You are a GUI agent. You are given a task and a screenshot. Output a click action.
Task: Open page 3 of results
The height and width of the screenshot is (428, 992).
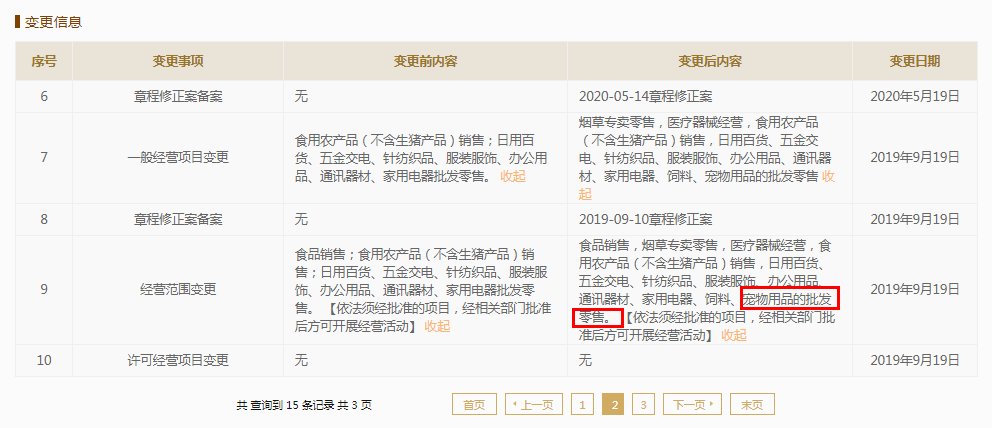pos(643,405)
